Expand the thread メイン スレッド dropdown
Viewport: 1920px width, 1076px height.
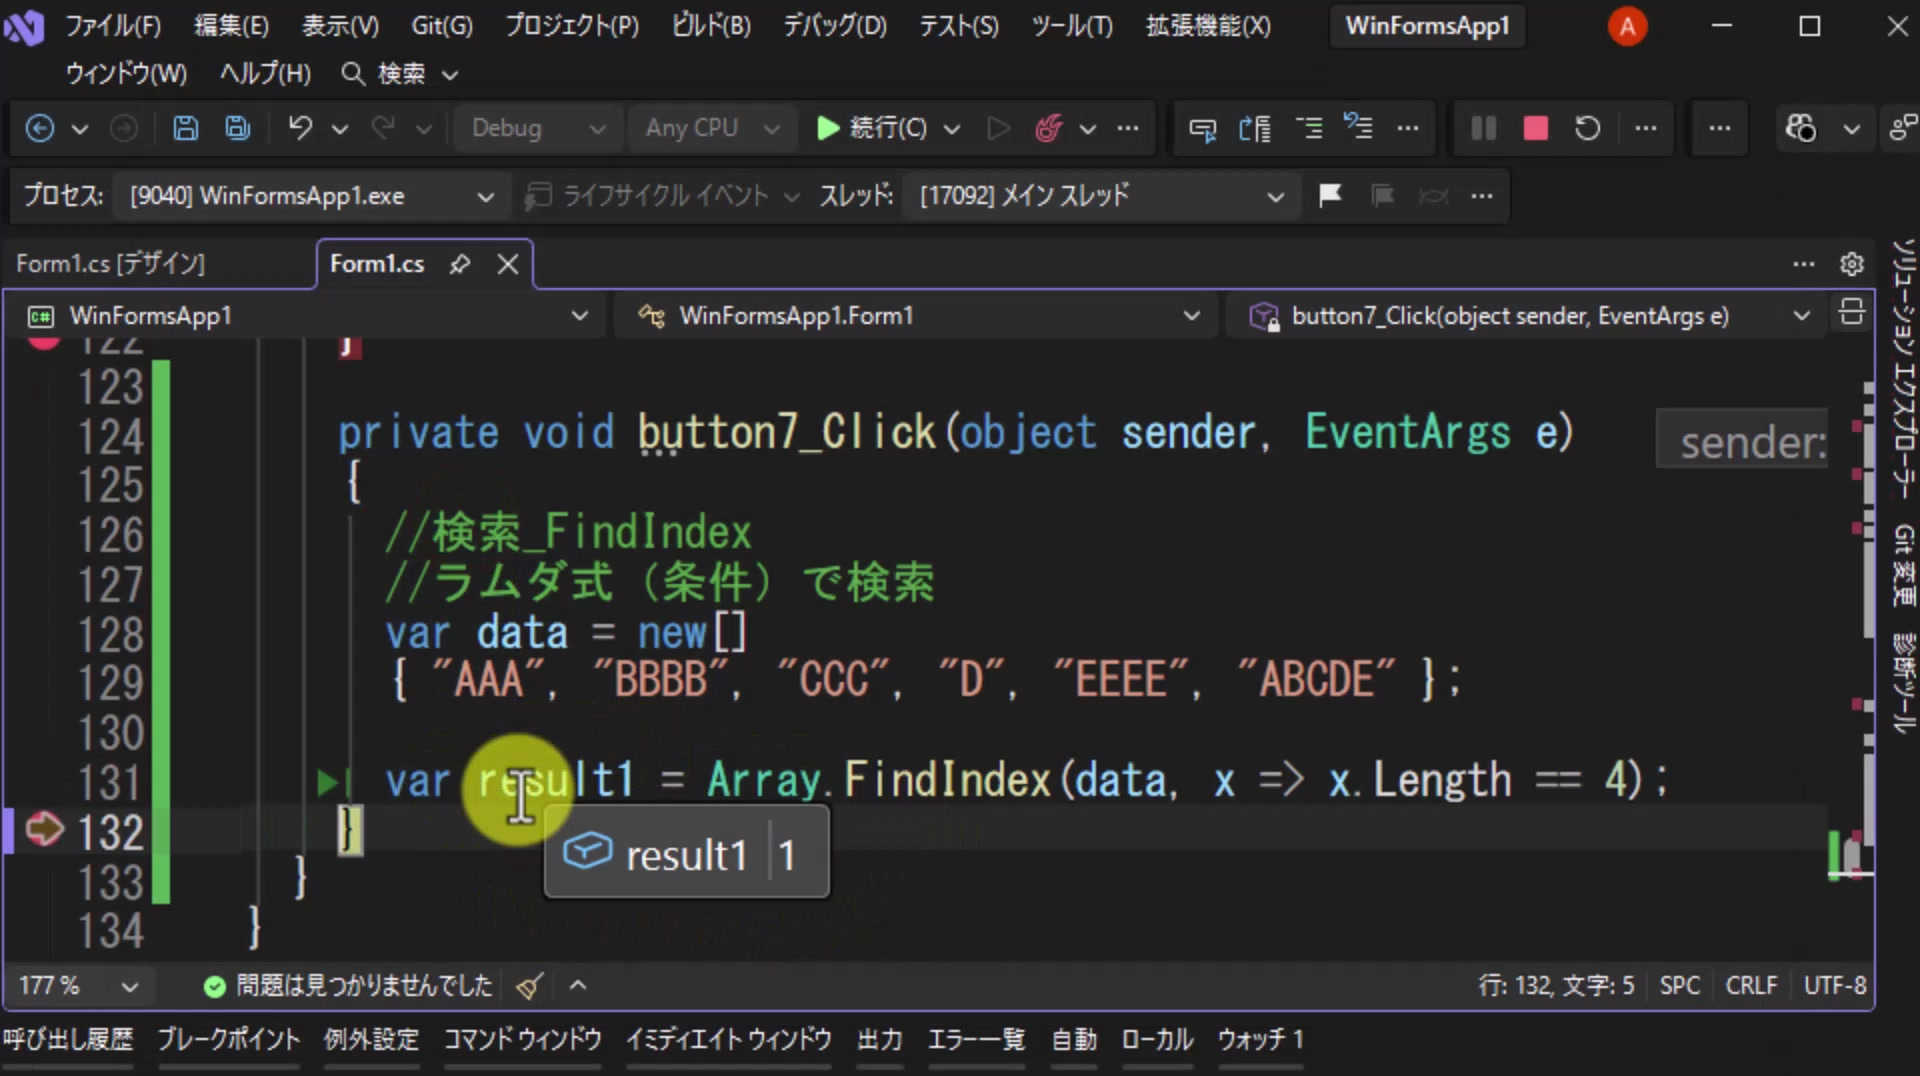pyautogui.click(x=1102, y=195)
